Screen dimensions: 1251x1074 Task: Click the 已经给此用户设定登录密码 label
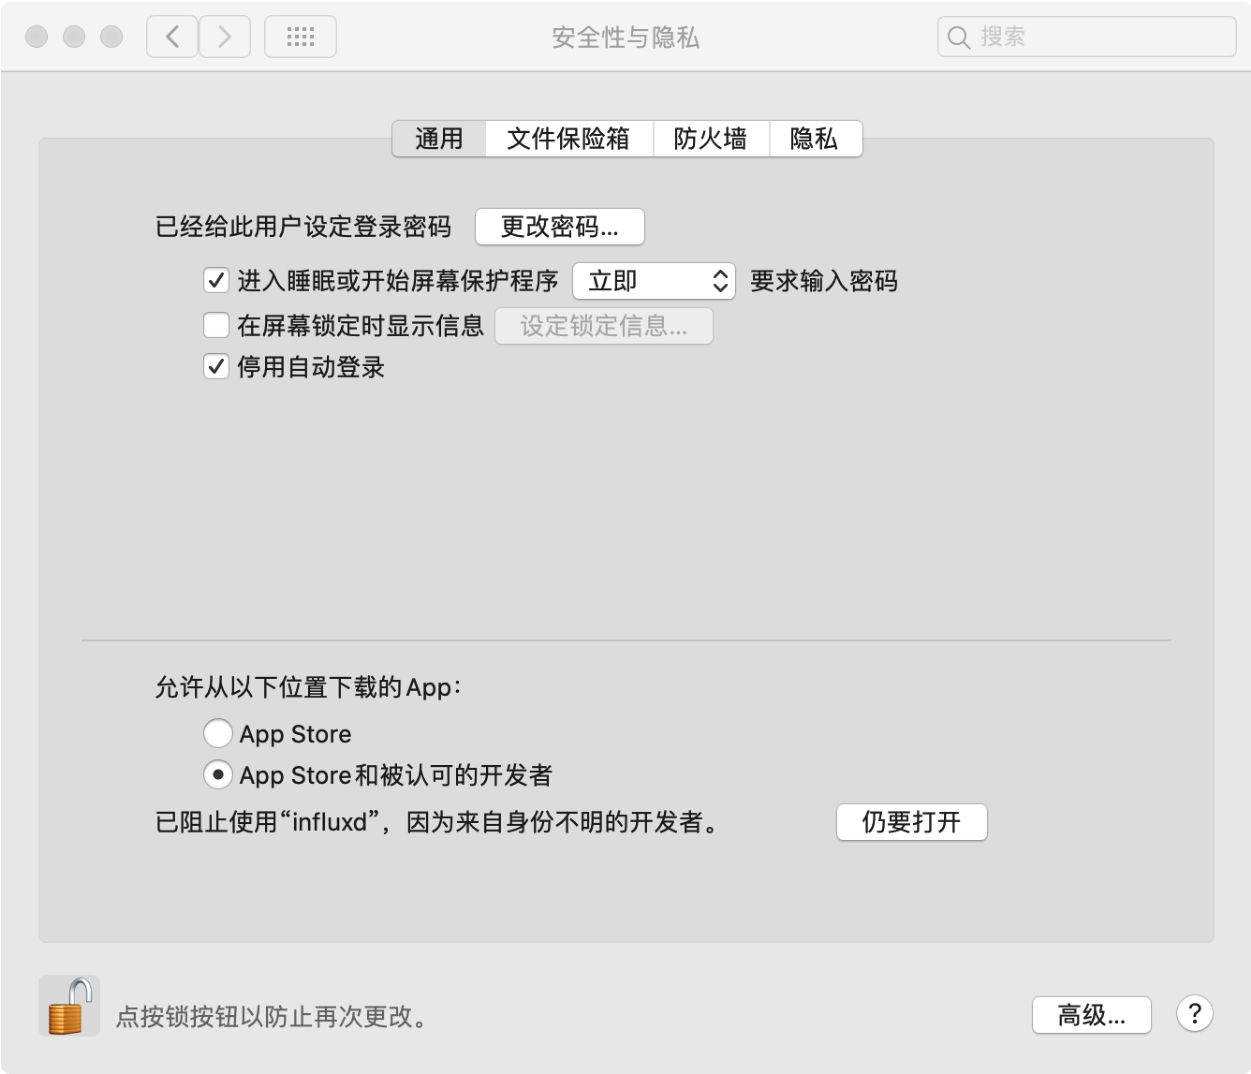[303, 227]
